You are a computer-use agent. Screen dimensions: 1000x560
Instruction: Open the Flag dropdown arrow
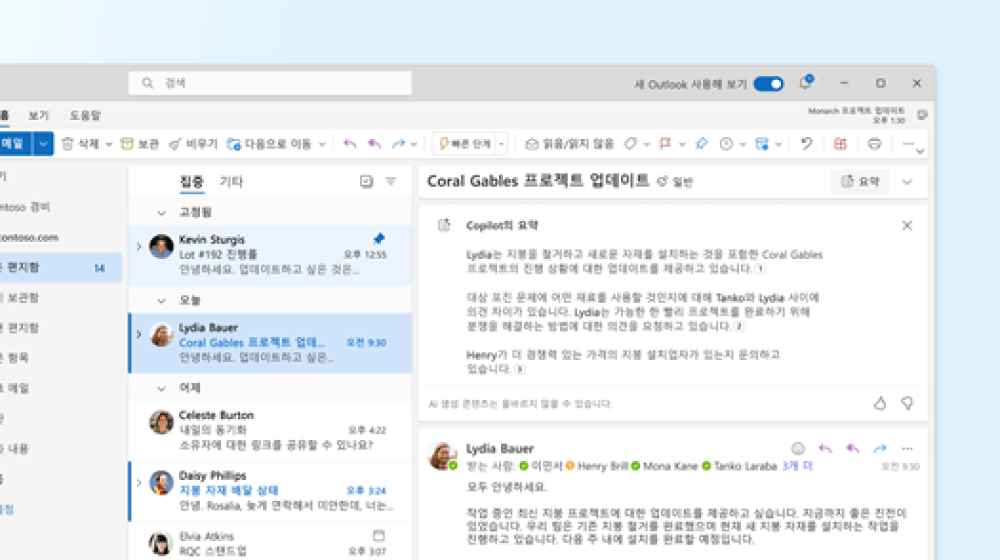pos(682,144)
